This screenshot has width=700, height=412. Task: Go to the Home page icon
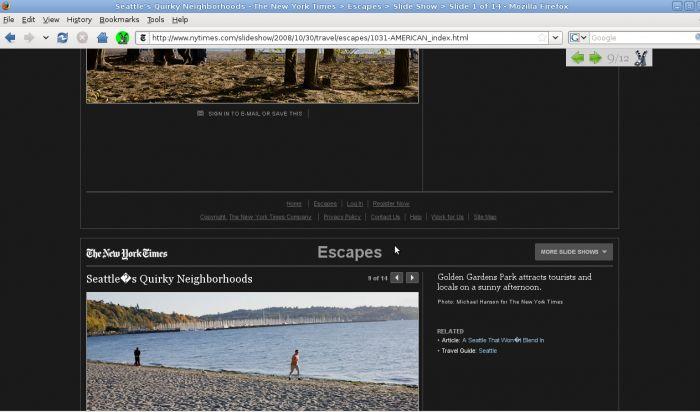(x=102, y=37)
